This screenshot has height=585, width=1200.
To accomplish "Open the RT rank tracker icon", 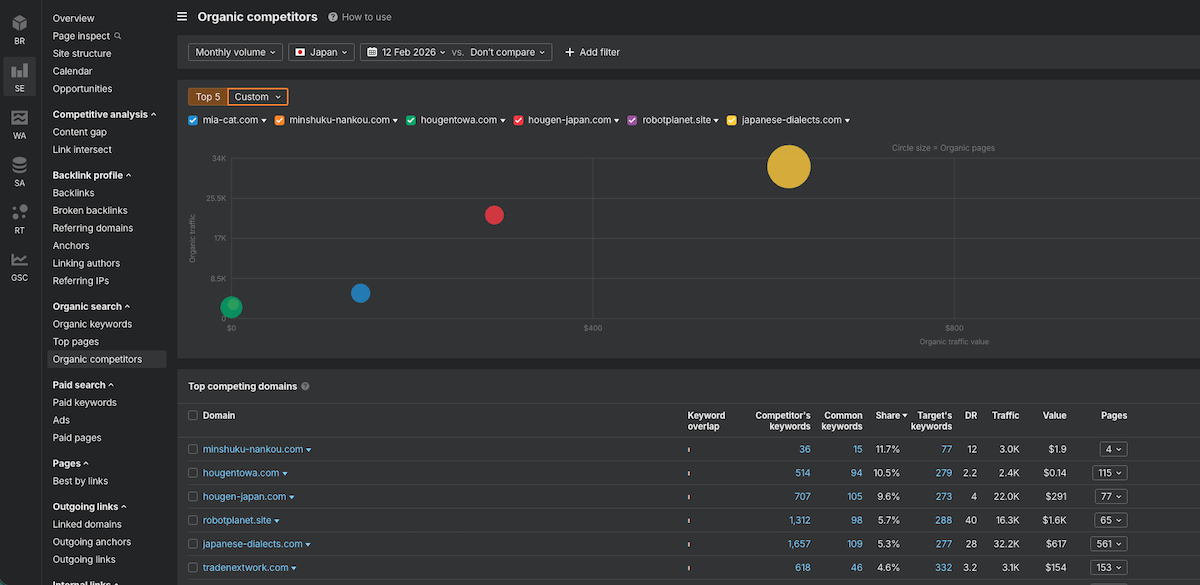I will click(18, 212).
